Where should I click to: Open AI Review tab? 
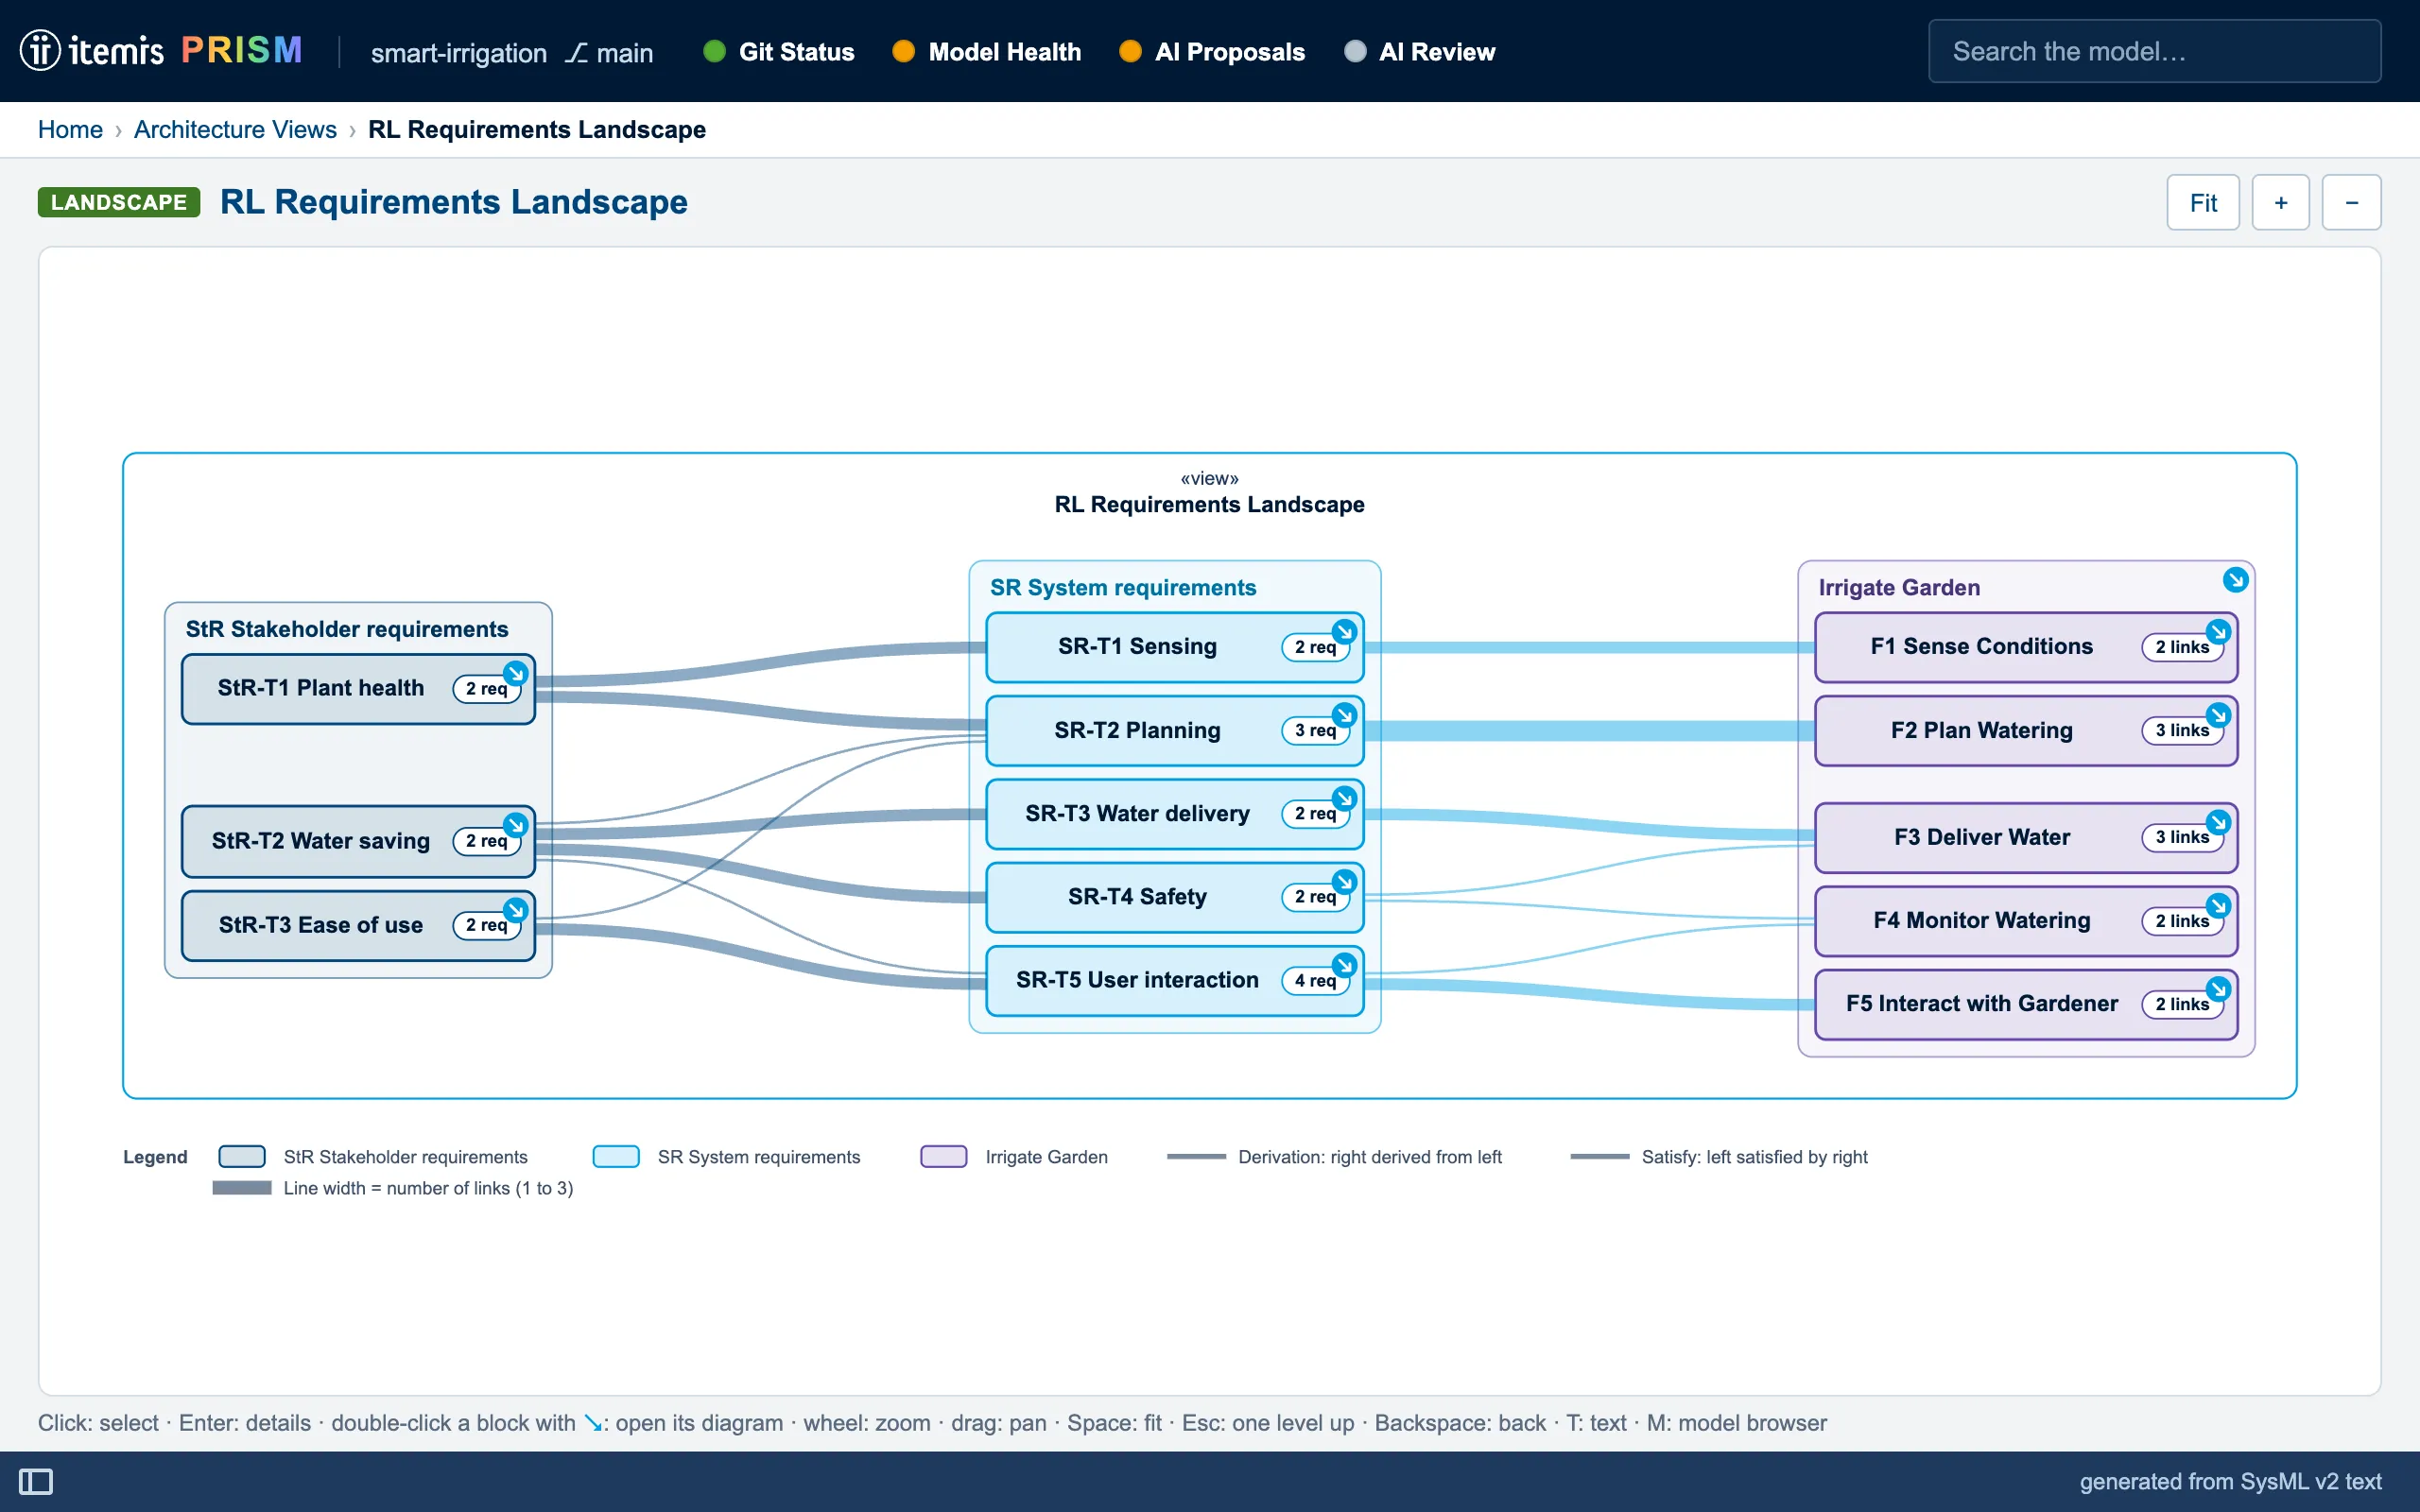point(1419,52)
